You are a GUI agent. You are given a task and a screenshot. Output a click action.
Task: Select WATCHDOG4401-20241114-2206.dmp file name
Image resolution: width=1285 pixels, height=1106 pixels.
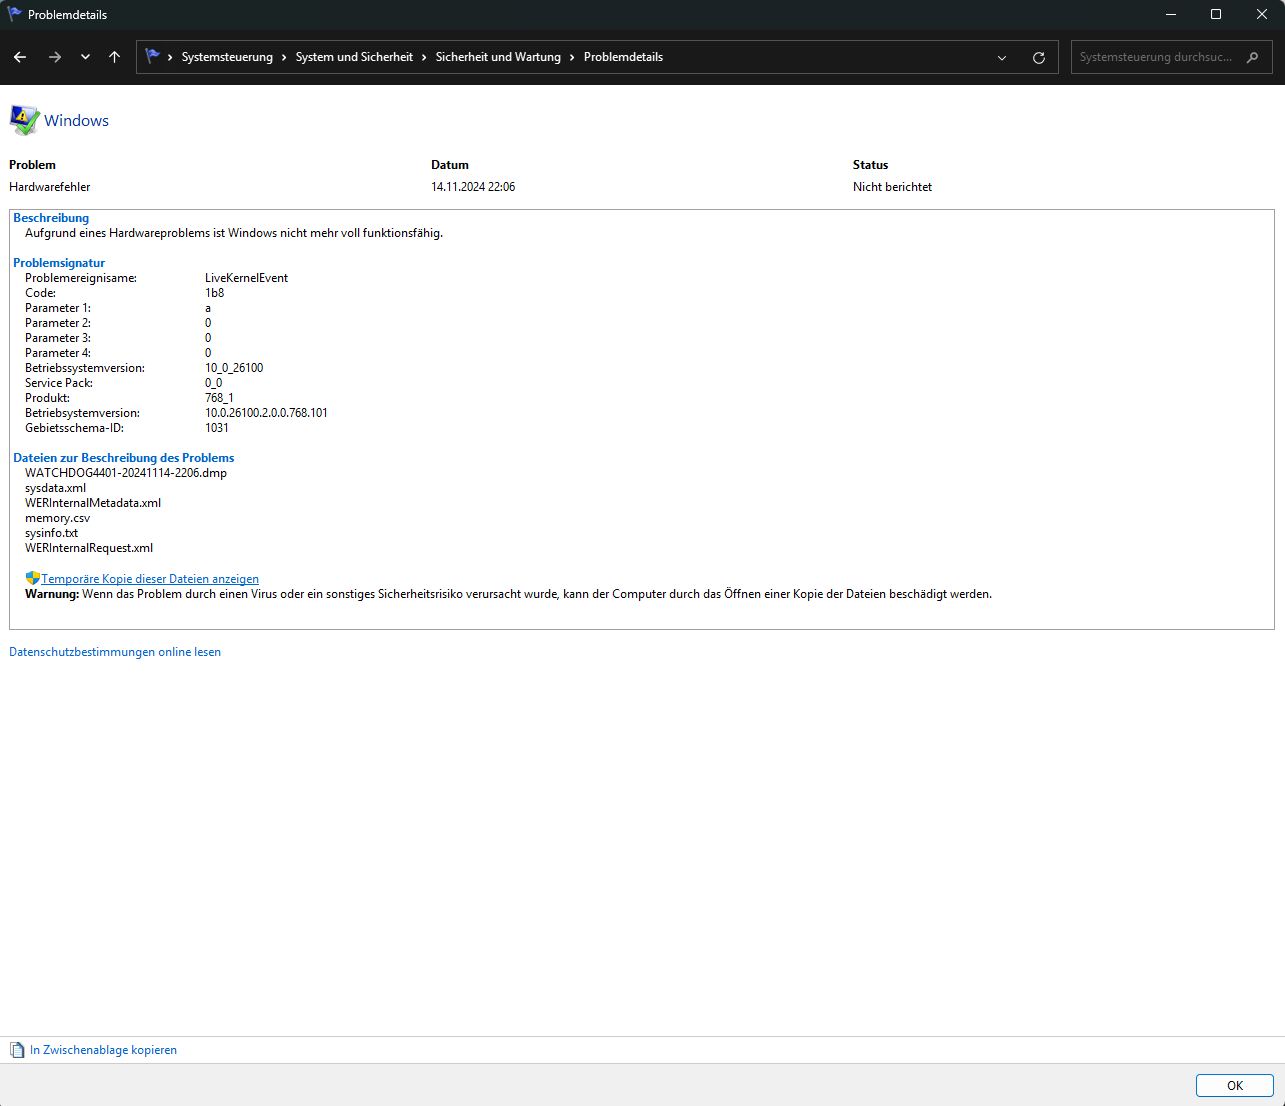(126, 473)
